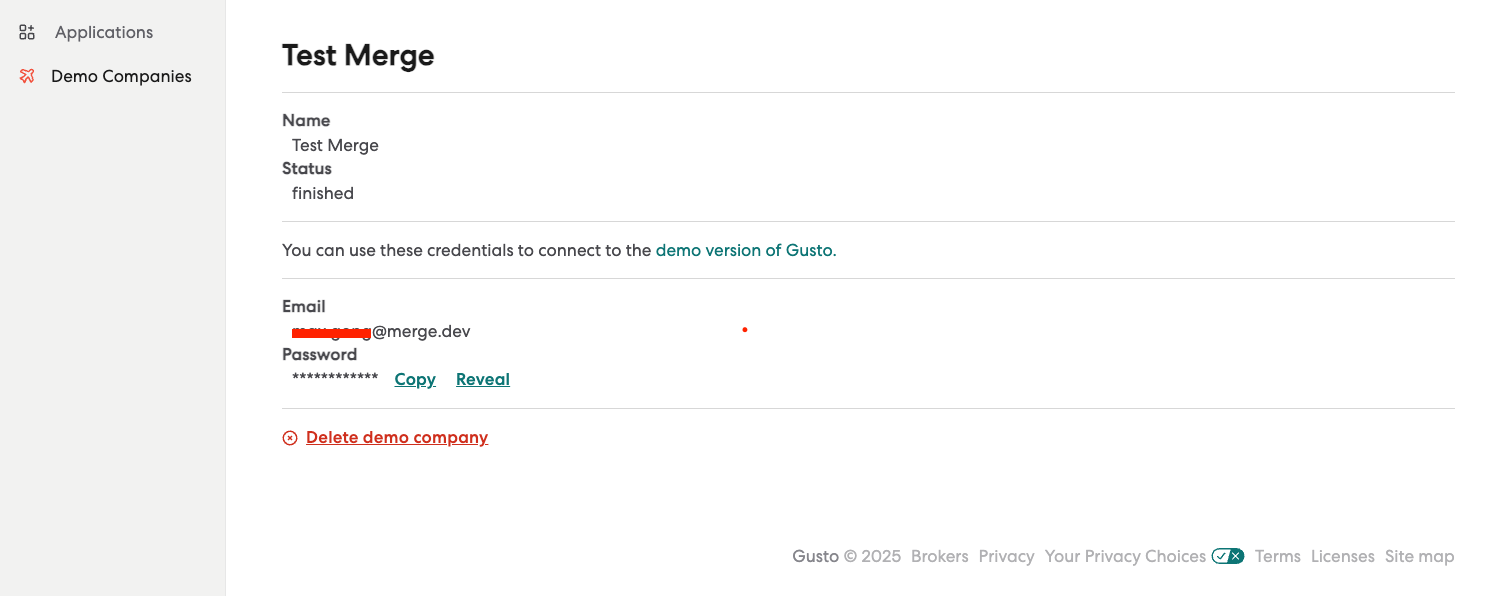The height and width of the screenshot is (596, 1509).
Task: Select Demo Companies in the sidebar
Action: (121, 77)
